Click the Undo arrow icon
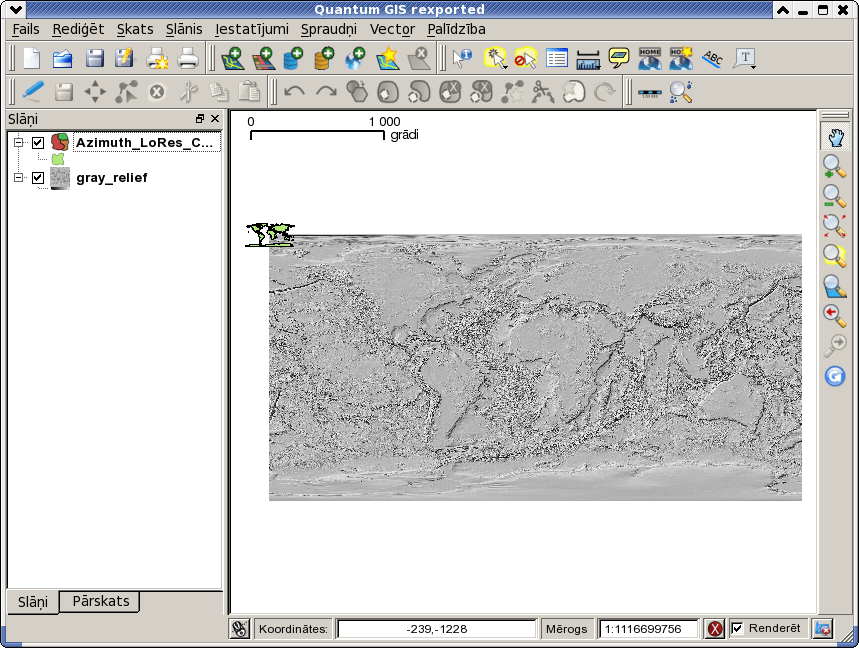Viewport: 859px width, 648px height. (x=294, y=91)
